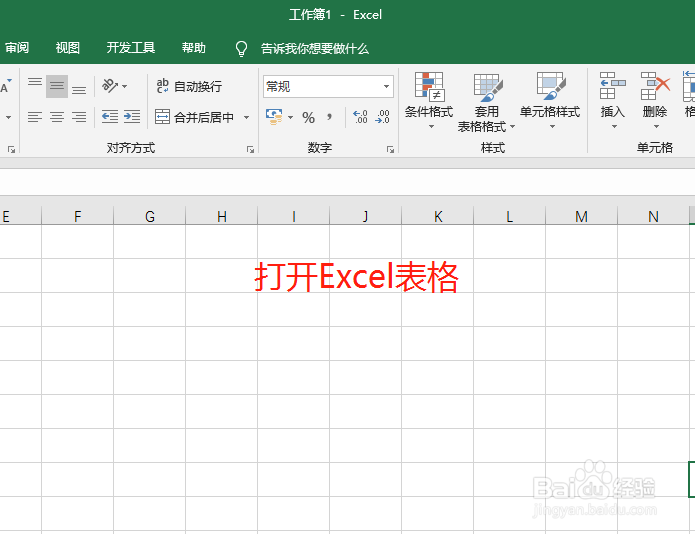Expand the 删除 dropdown arrow
Image resolution: width=695 pixels, height=534 pixels.
(x=656, y=127)
